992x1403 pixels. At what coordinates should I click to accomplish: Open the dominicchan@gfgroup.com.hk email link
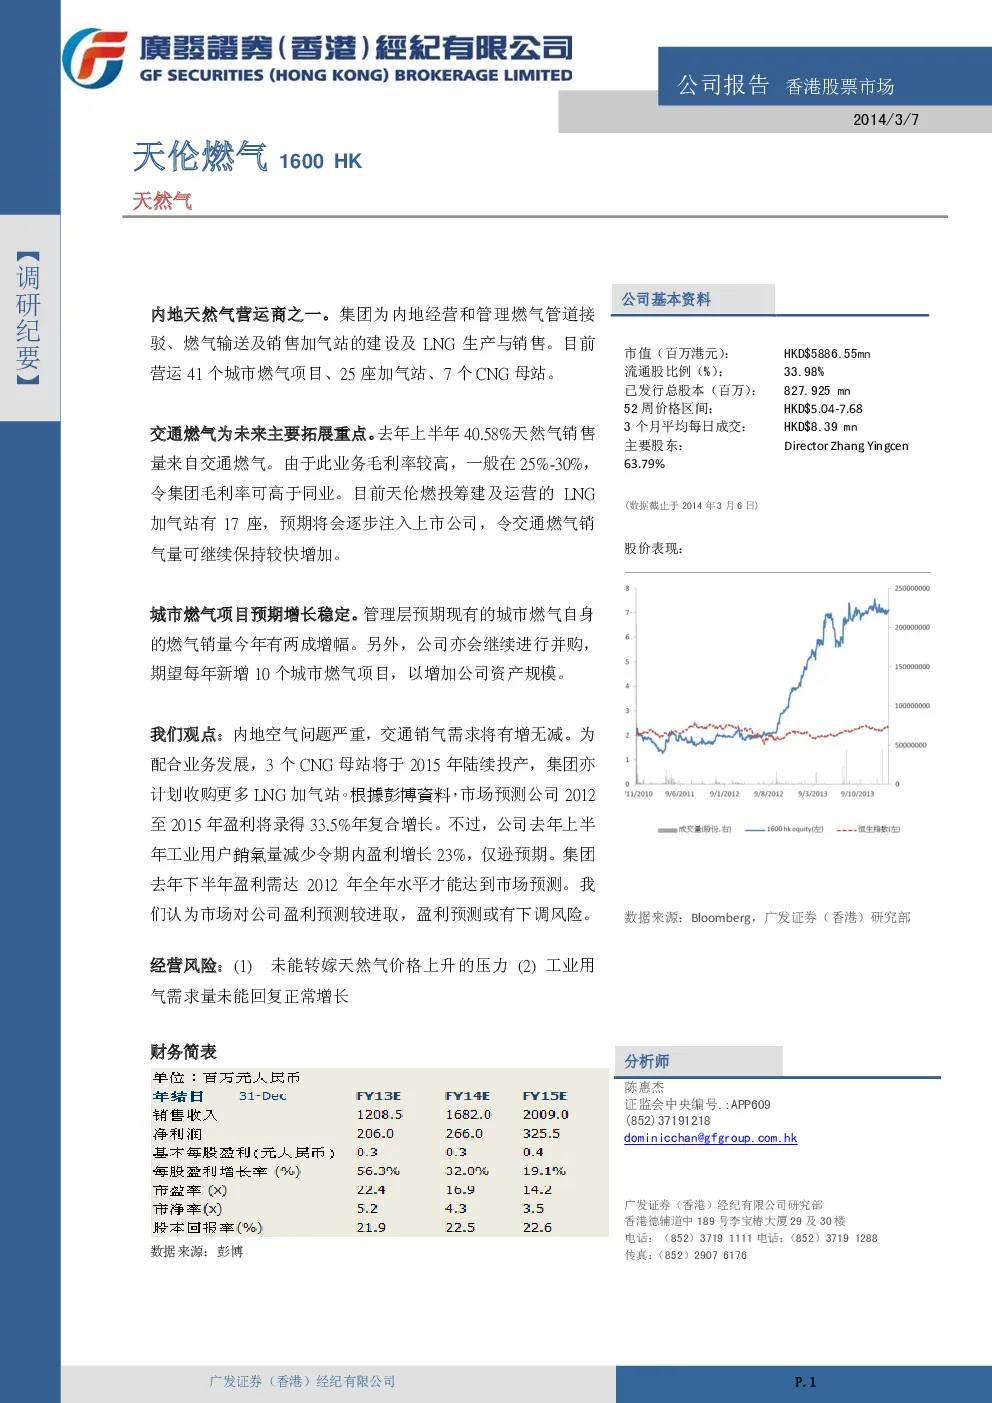pyautogui.click(x=710, y=1138)
